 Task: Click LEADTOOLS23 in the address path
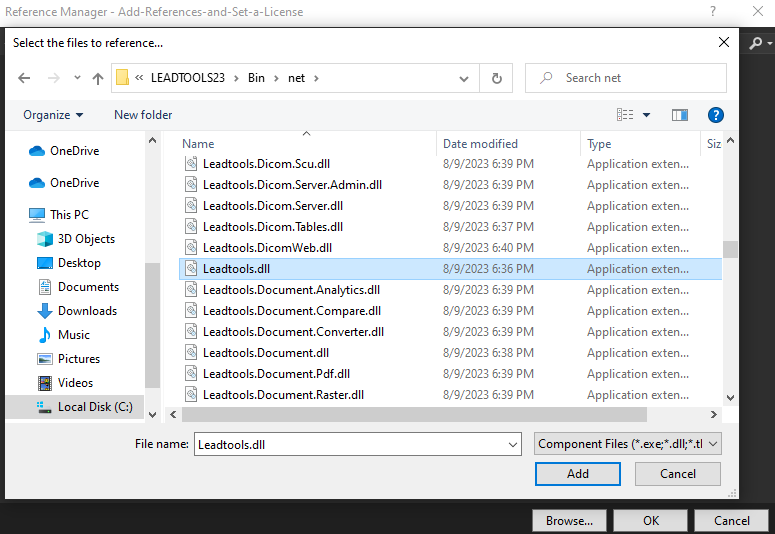[x=187, y=78]
